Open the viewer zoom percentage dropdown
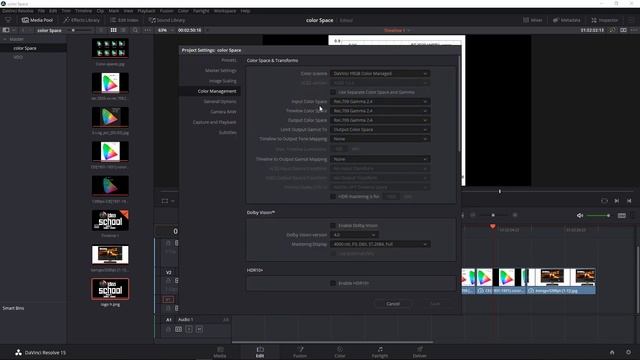This screenshot has width=640, height=360. [x=165, y=30]
